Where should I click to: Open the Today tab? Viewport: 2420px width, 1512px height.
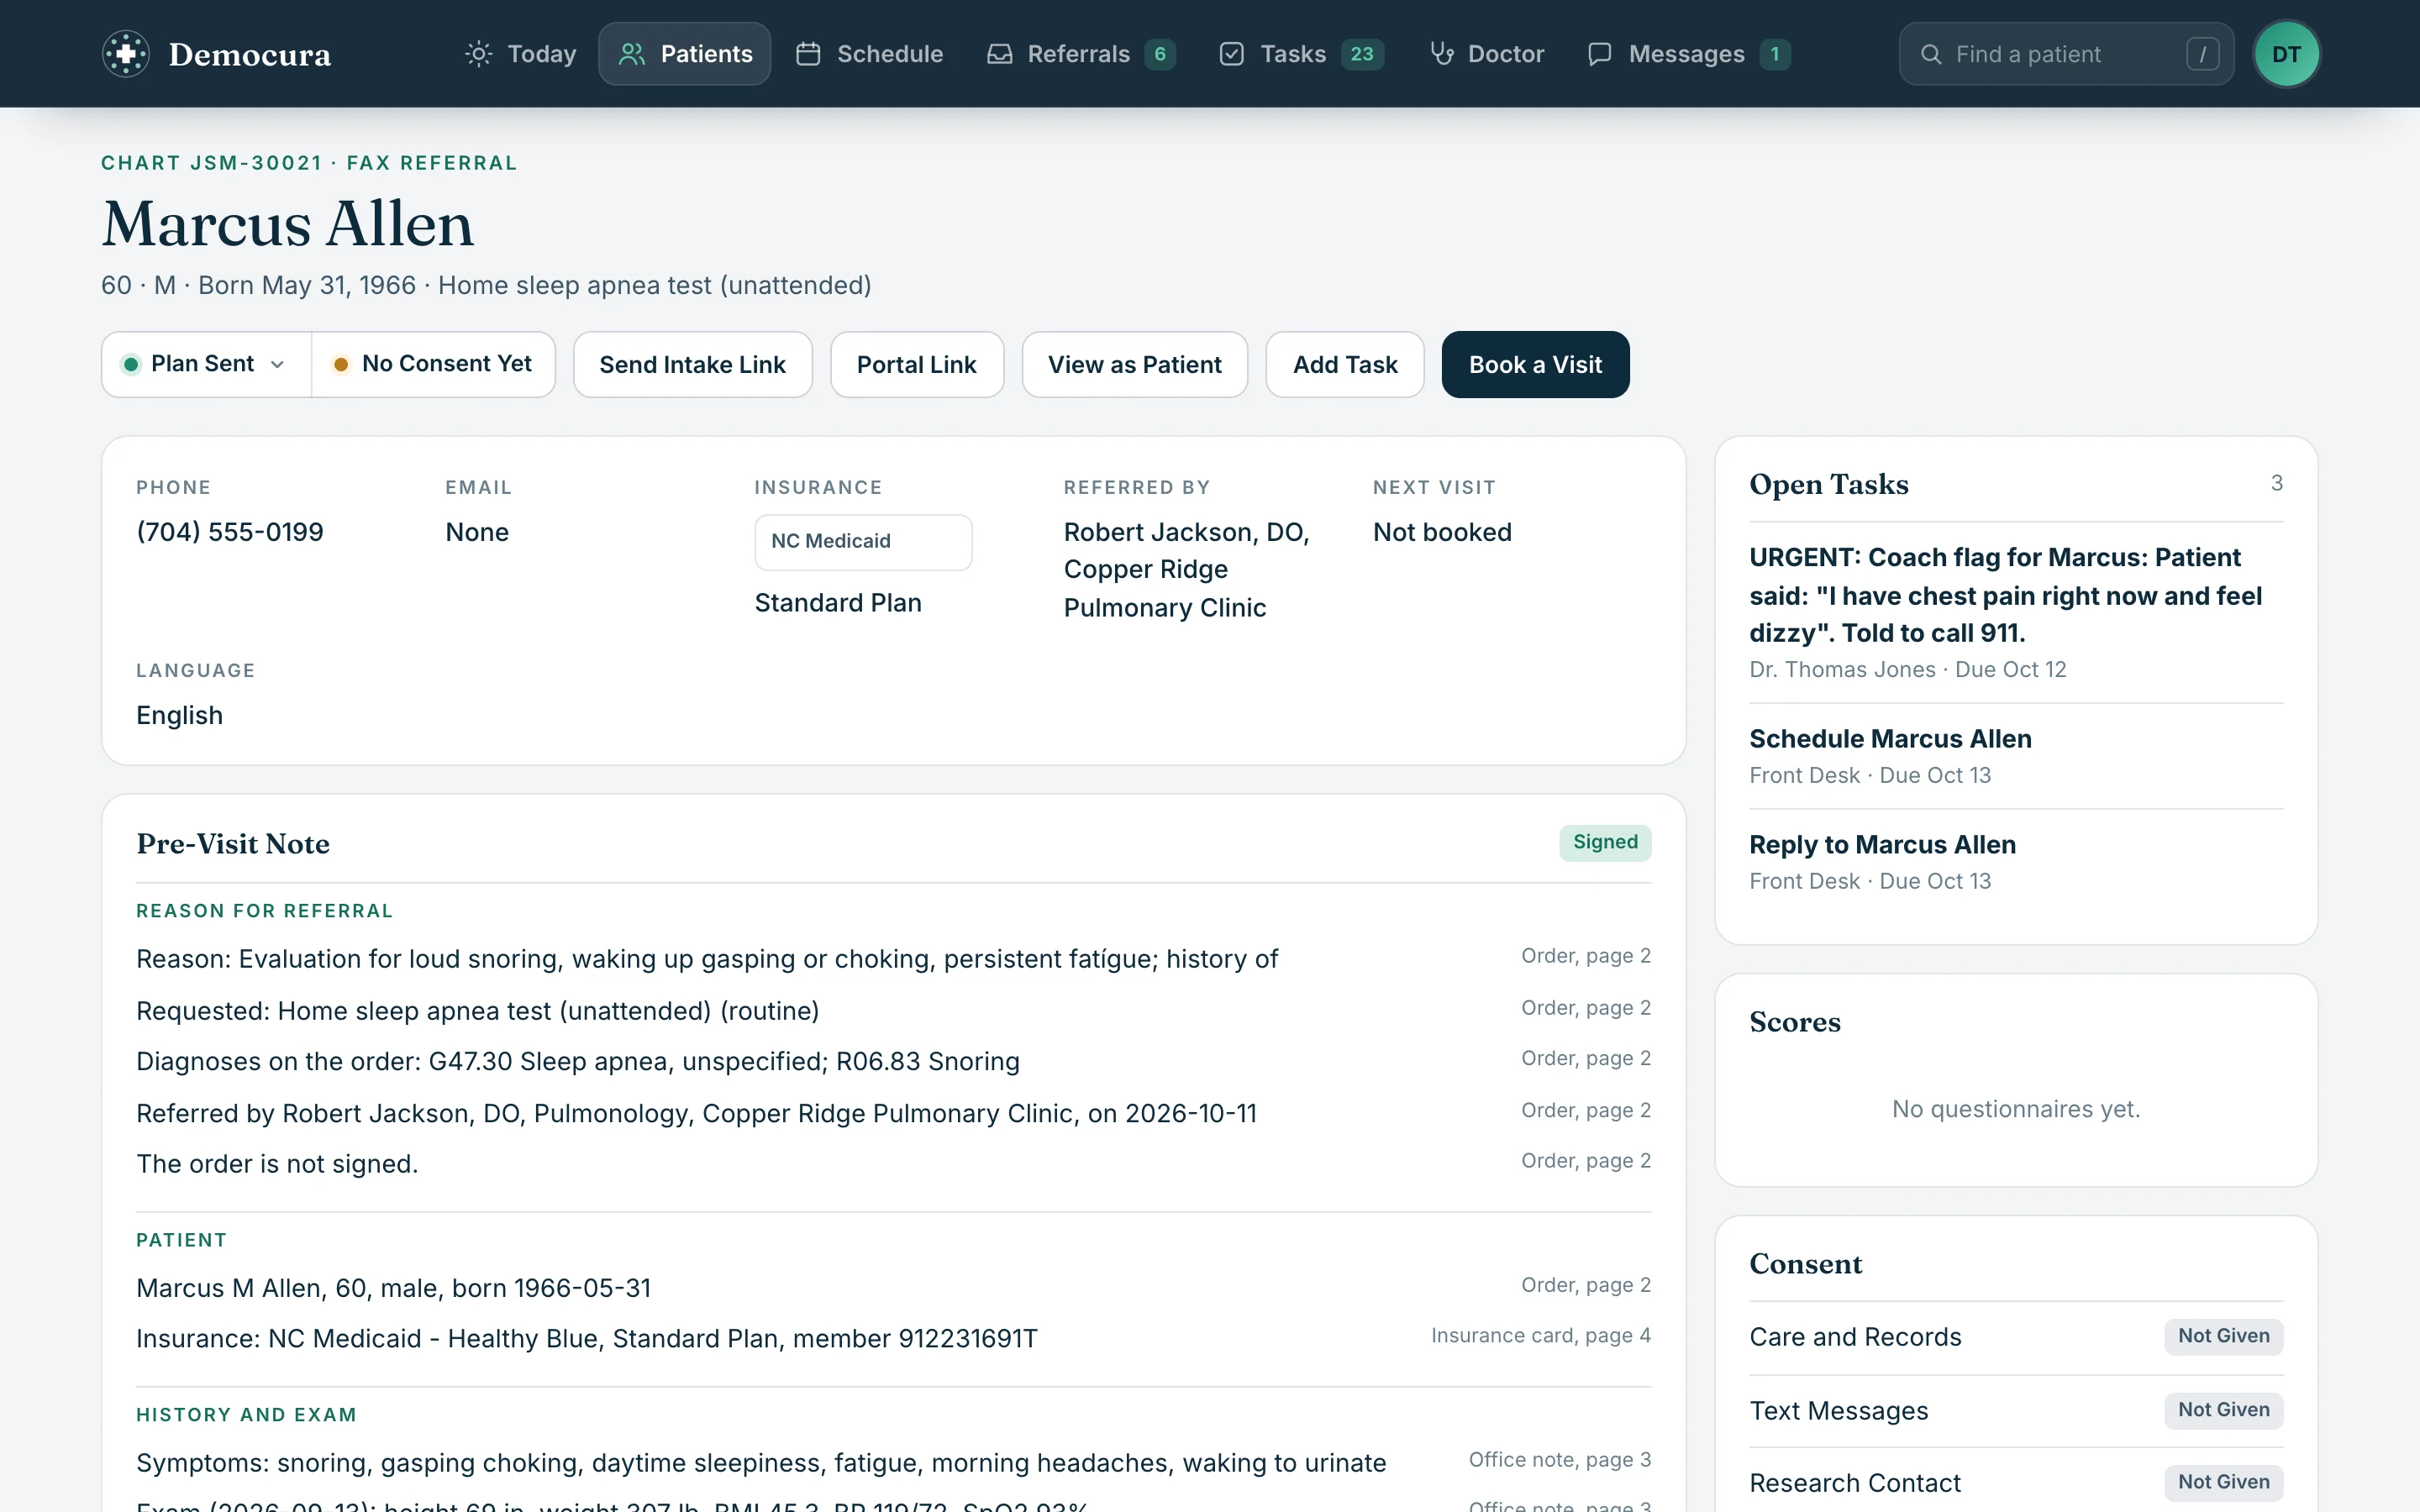(521, 54)
